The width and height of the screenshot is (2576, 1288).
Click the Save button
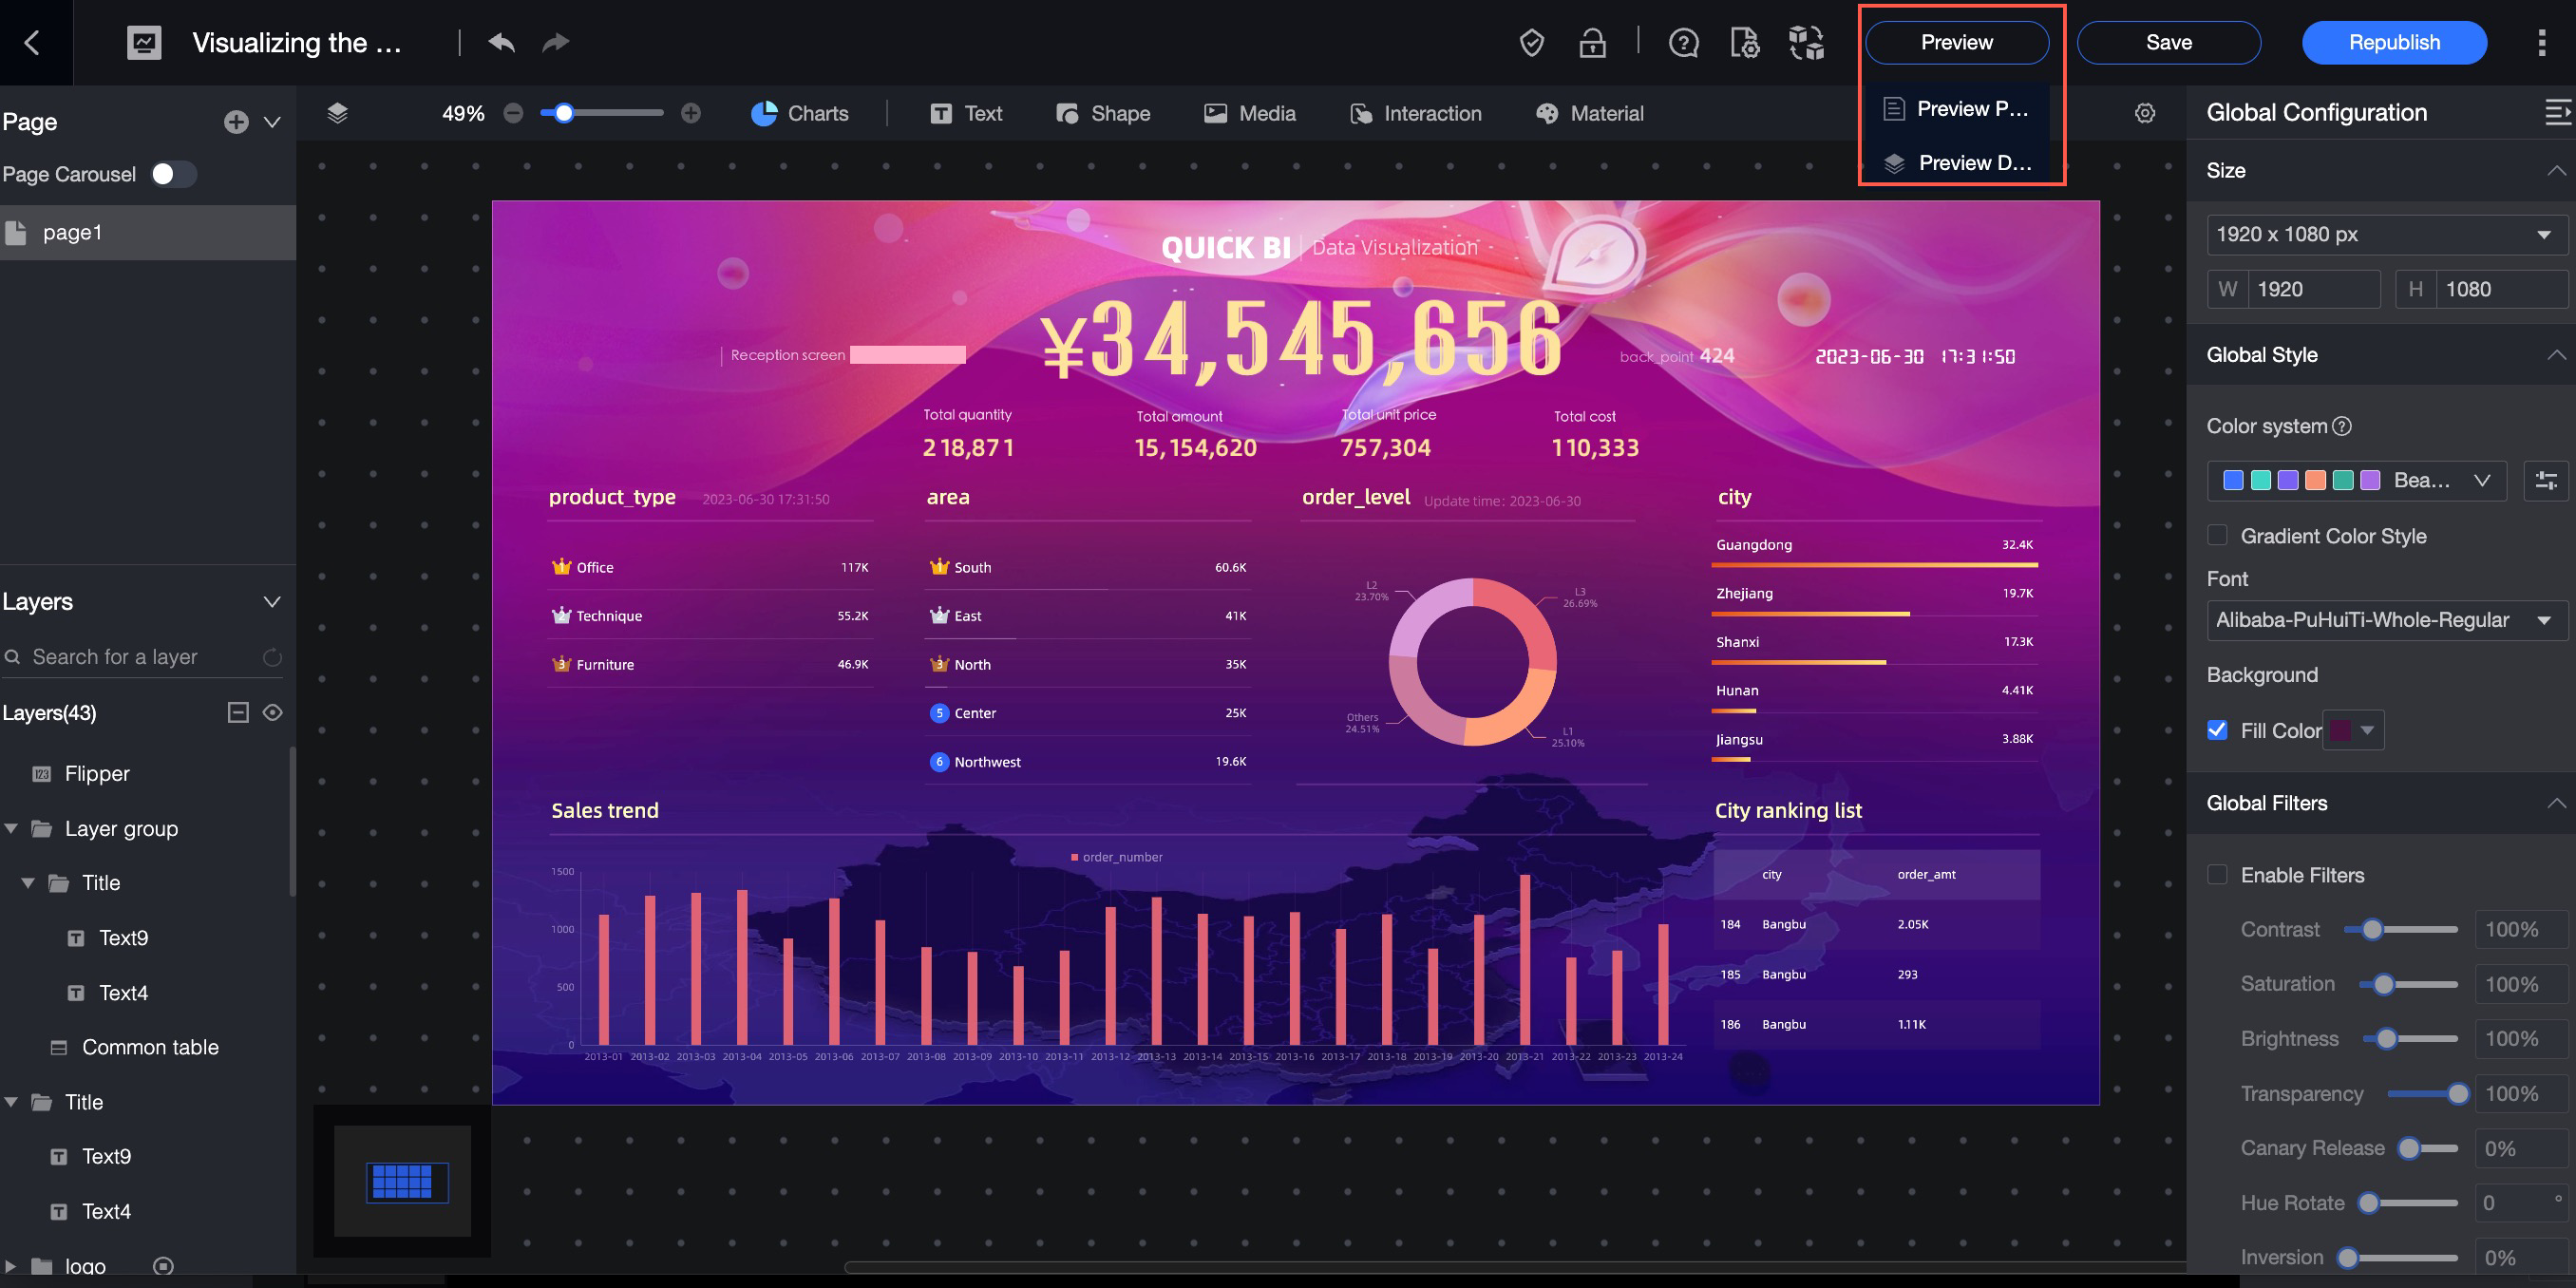[x=2168, y=43]
